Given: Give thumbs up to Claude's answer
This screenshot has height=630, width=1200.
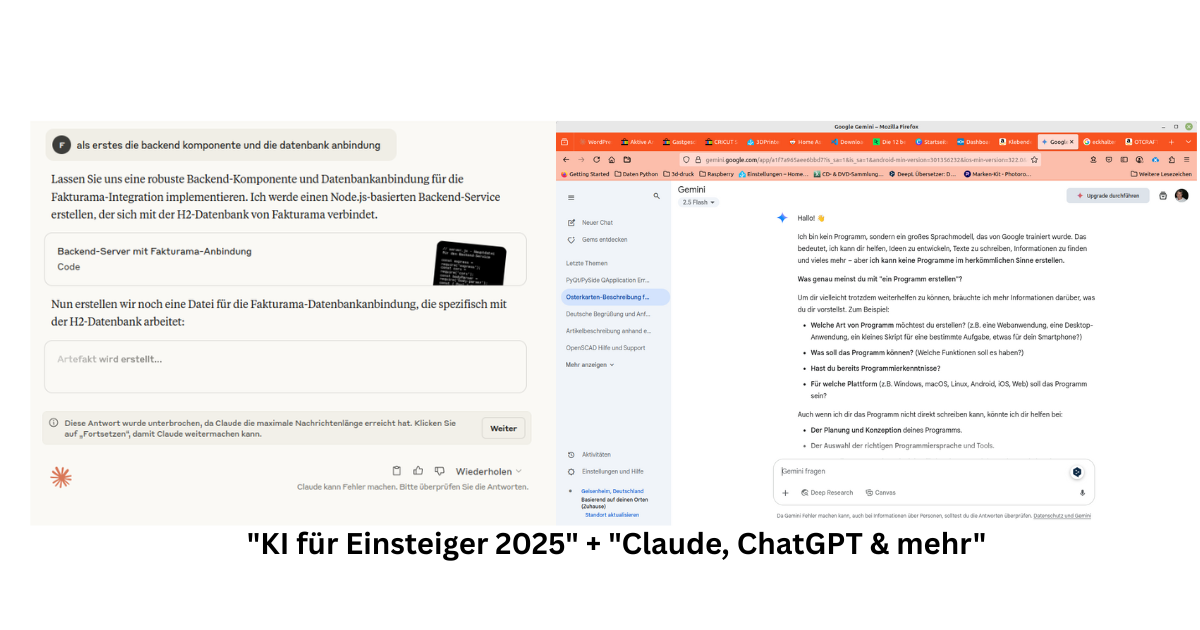Looking at the screenshot, I should coord(418,470).
